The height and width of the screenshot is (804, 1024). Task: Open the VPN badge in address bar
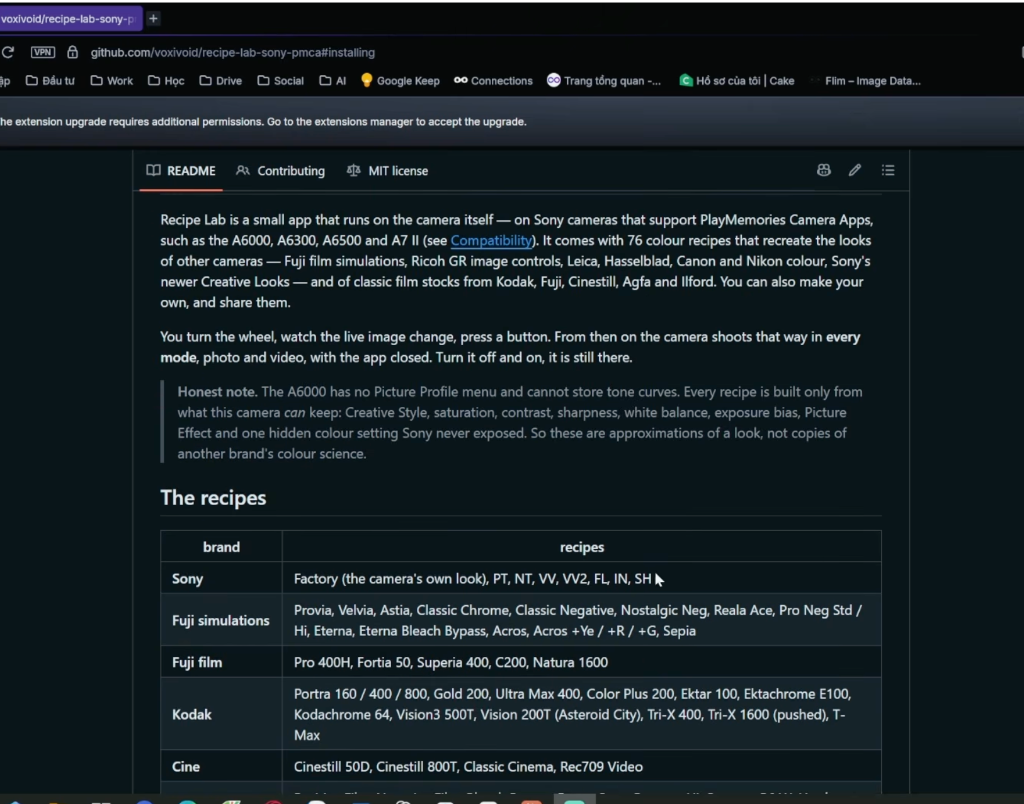coord(43,52)
